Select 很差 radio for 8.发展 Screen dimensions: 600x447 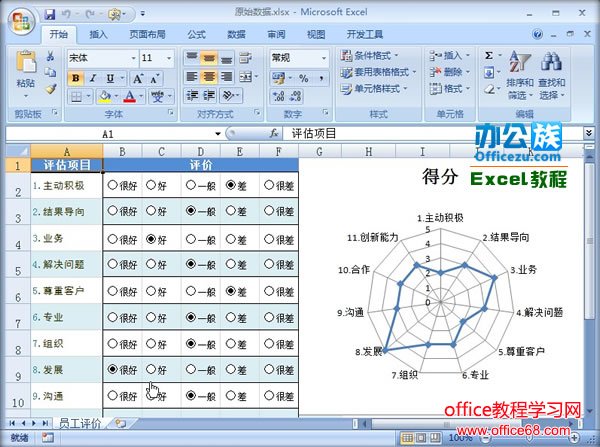(269, 369)
